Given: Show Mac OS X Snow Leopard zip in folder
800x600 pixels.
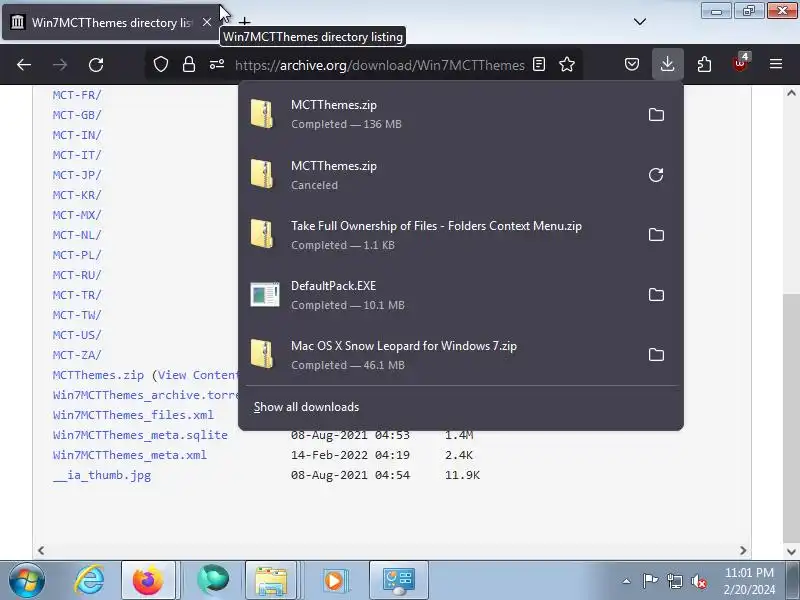Looking at the screenshot, I should [x=656, y=355].
